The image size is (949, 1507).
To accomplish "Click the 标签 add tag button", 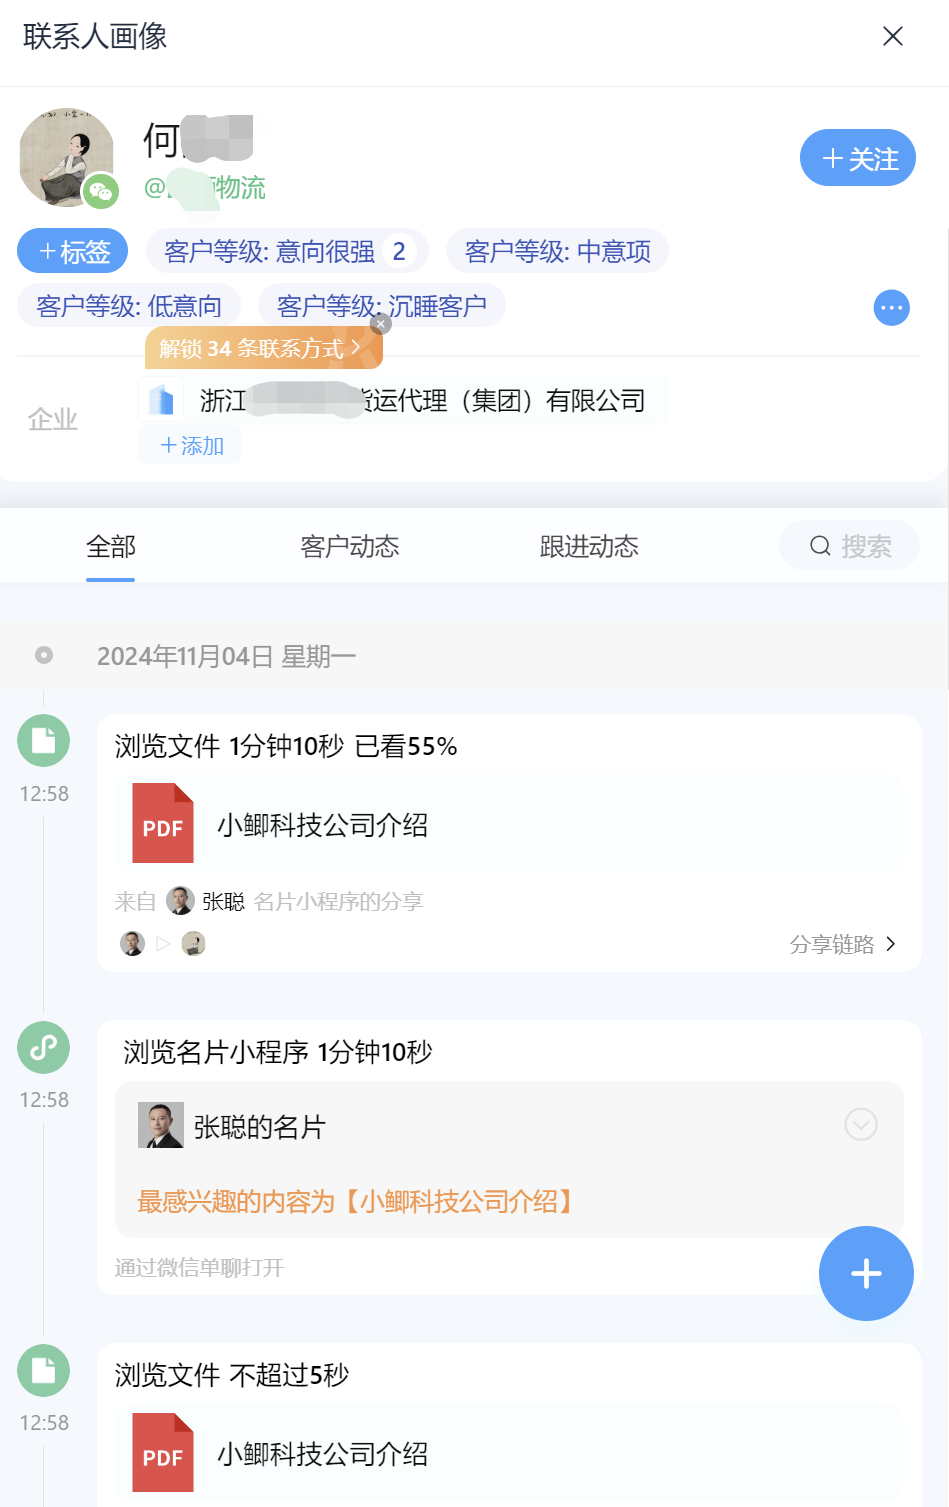I will pyautogui.click(x=73, y=251).
